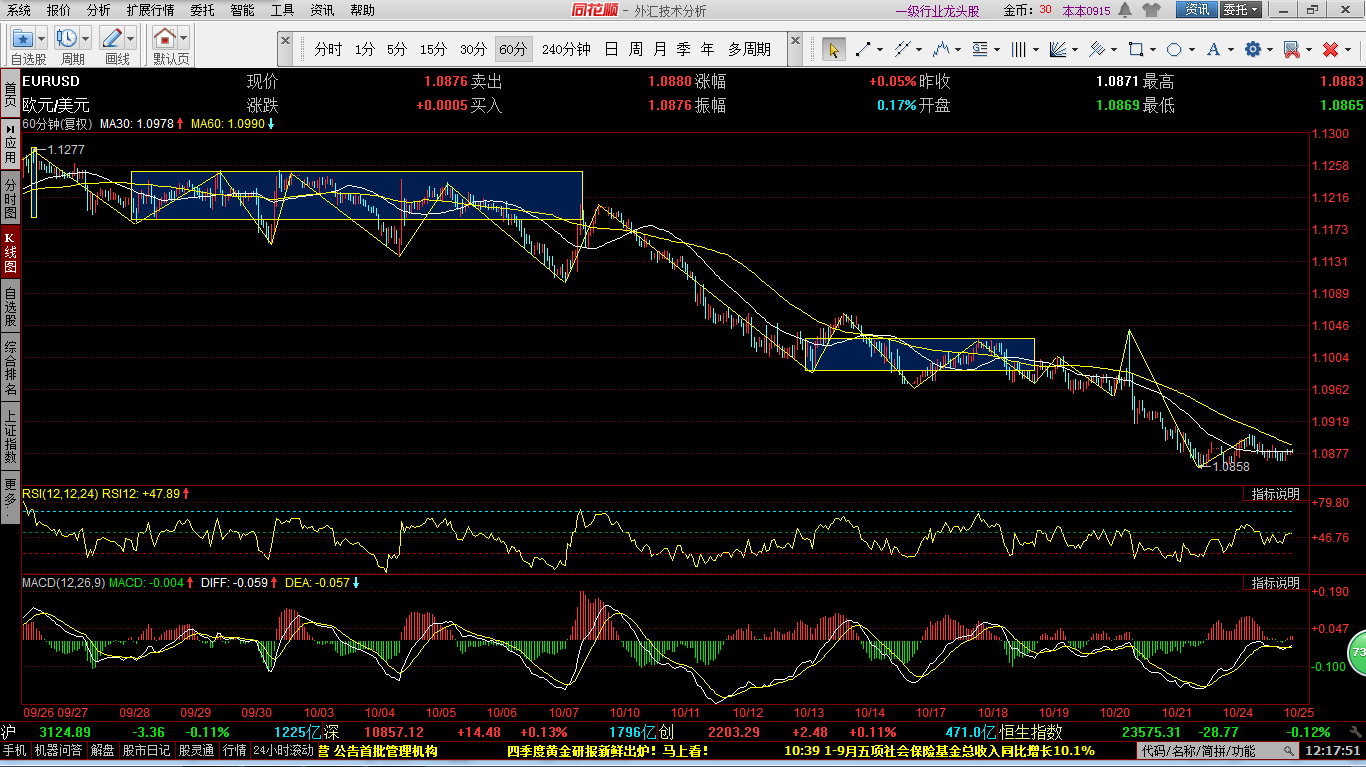The height and width of the screenshot is (767, 1366).
Task: Select the K线图 sidebar tab
Action: click(10, 252)
